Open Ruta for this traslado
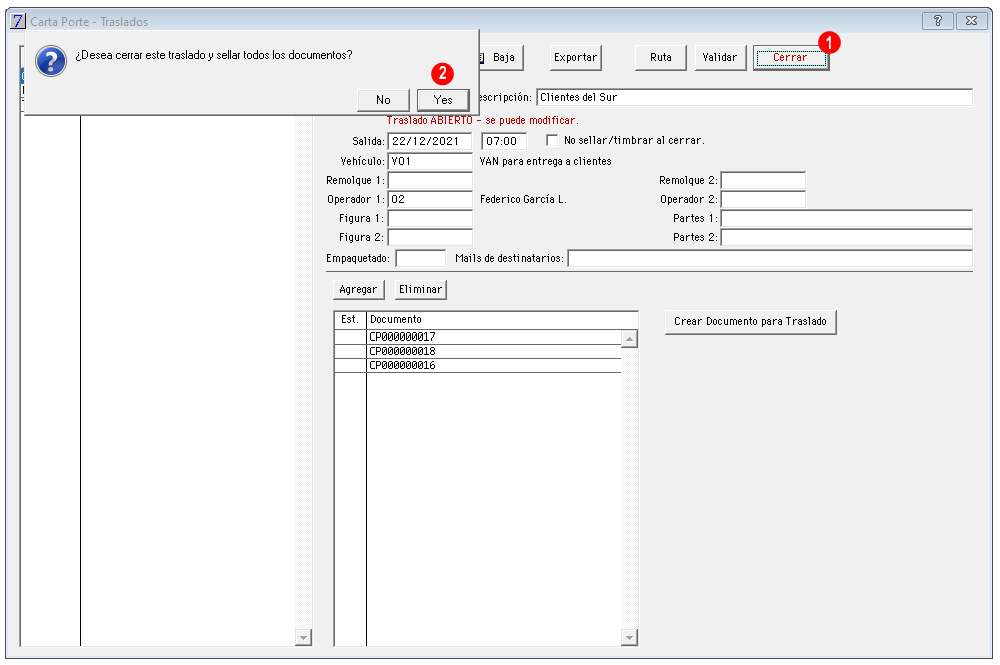 click(x=660, y=58)
